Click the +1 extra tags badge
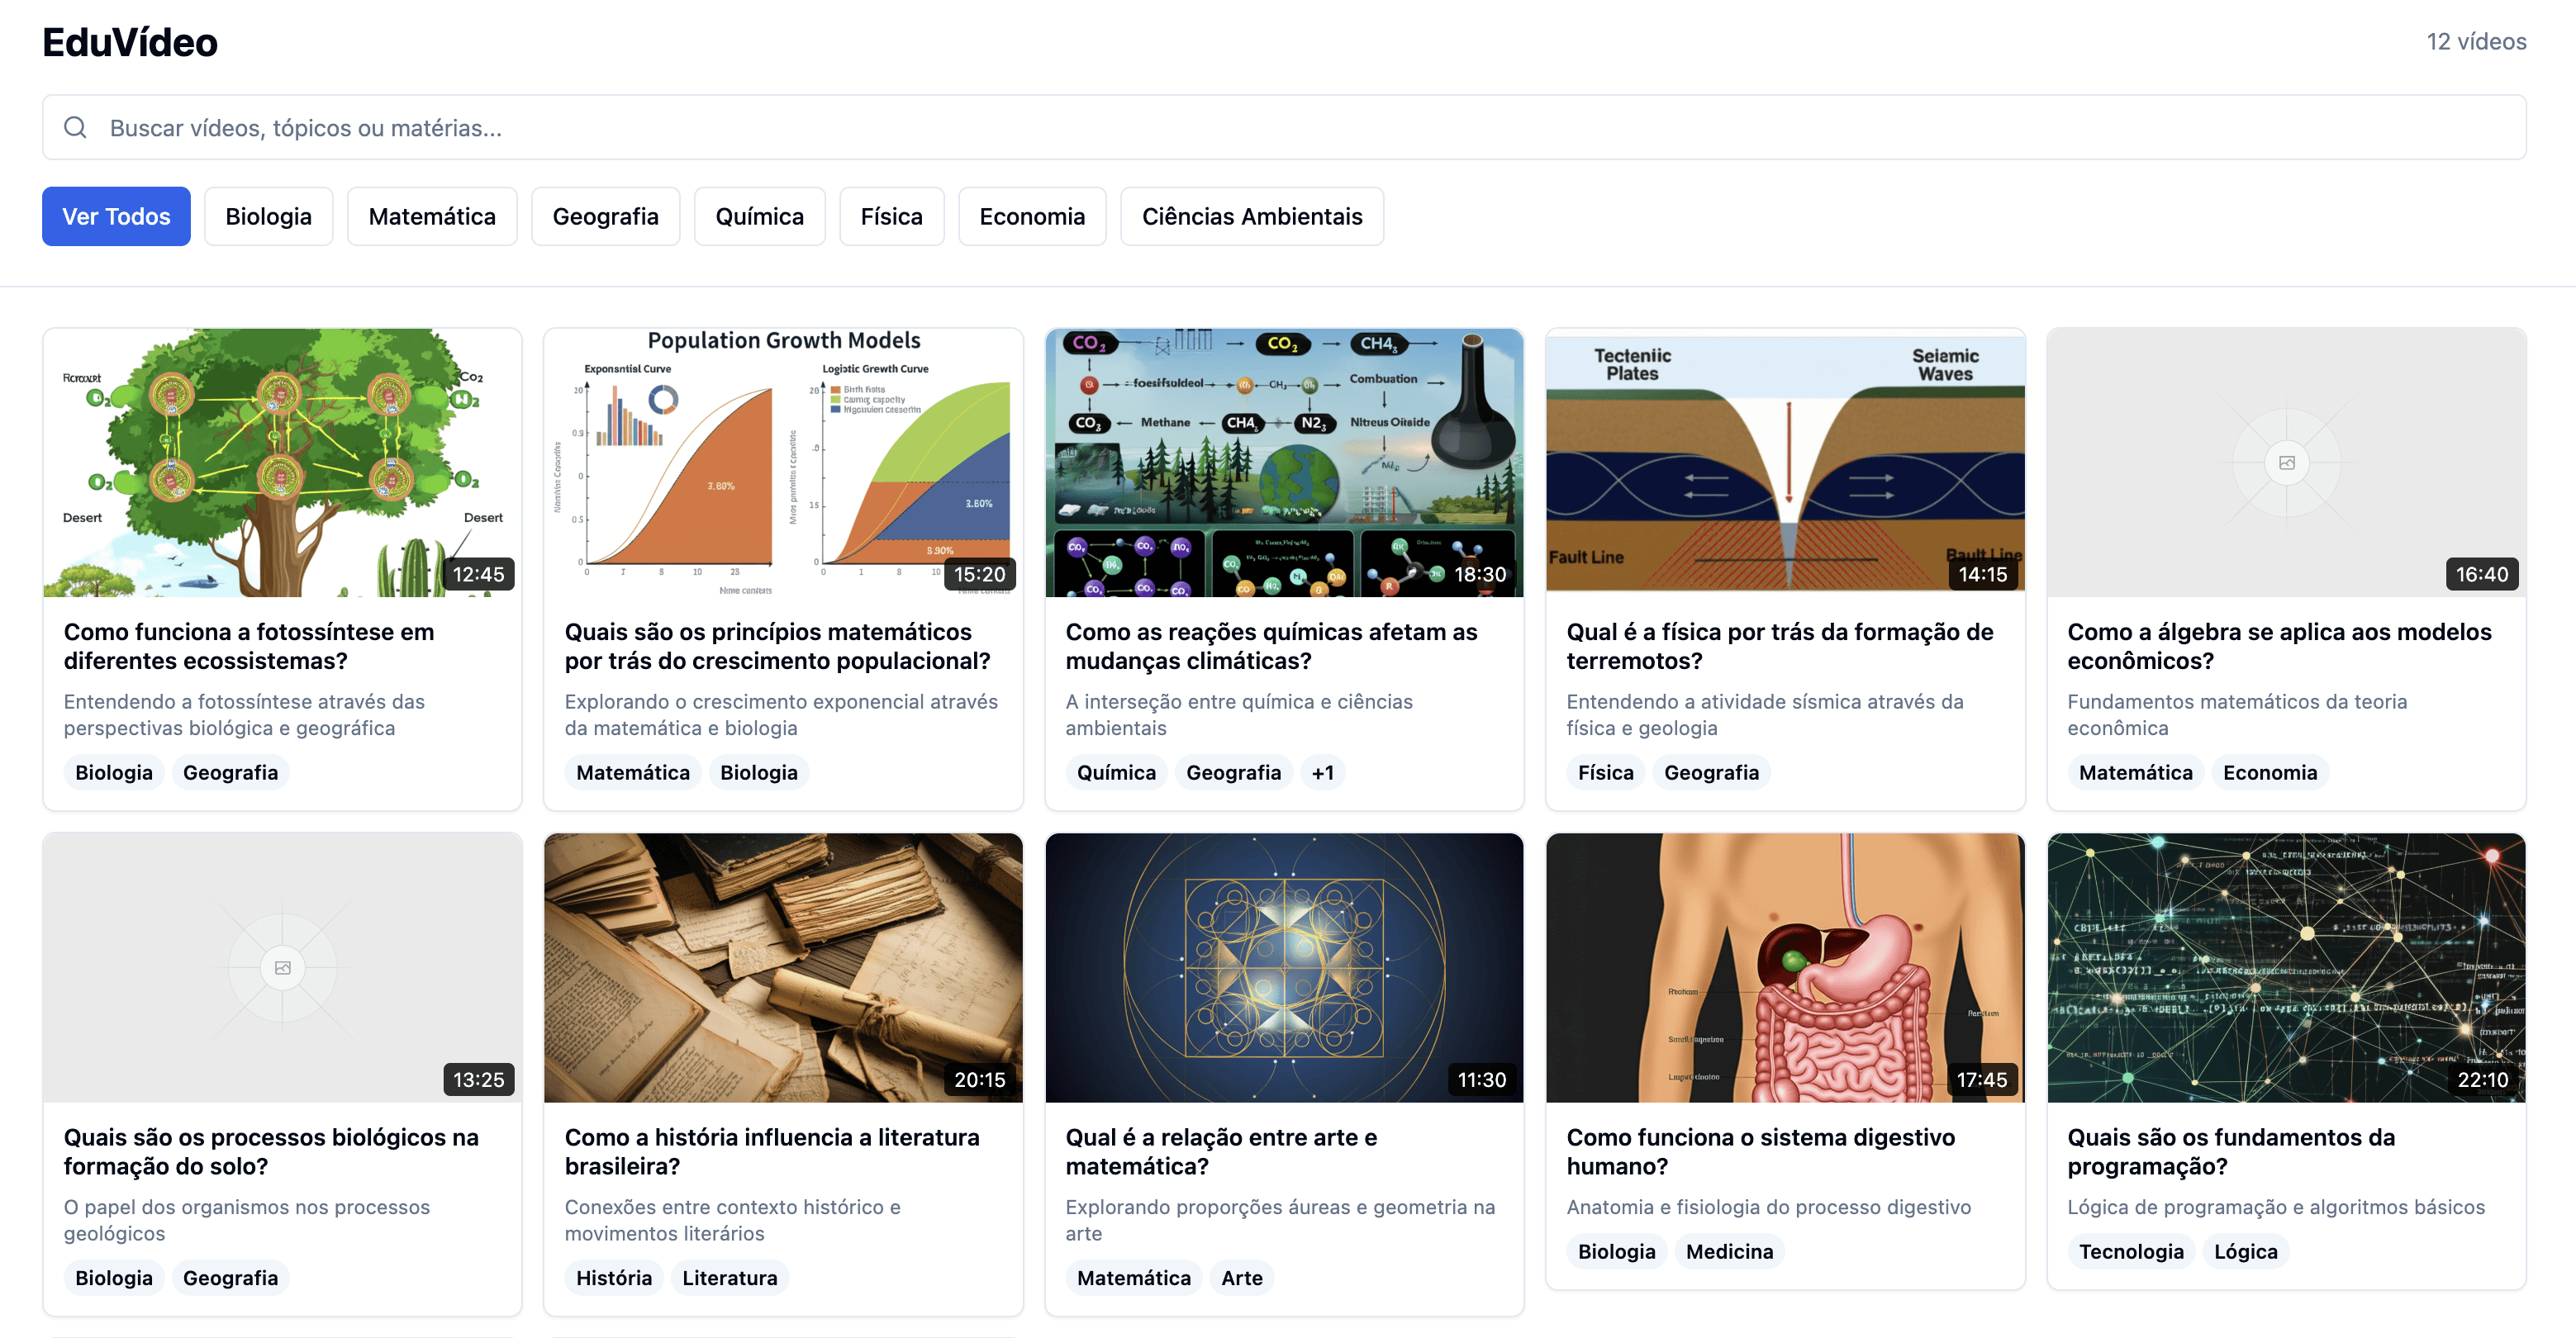2576x1338 pixels. (1322, 772)
